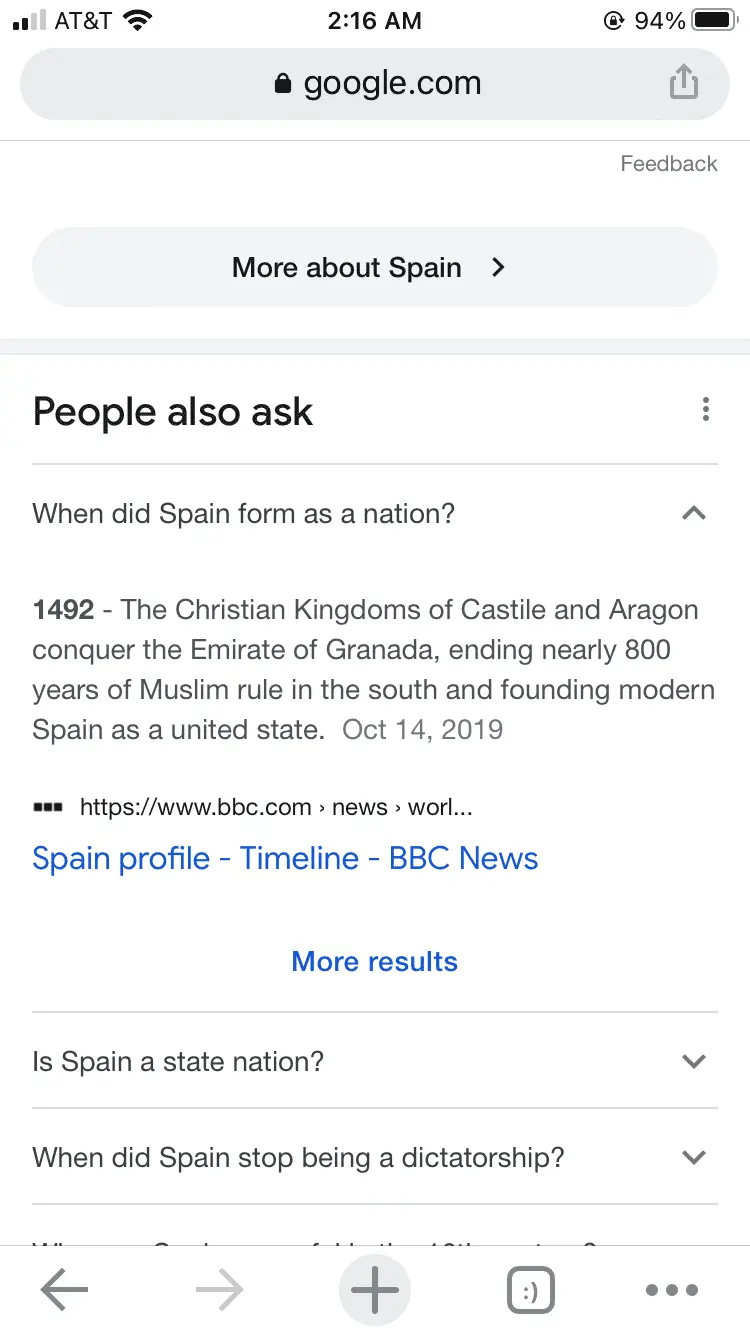Image resolution: width=750 pixels, height=1334 pixels.
Task: Open the tab switcher icon
Action: click(531, 1290)
